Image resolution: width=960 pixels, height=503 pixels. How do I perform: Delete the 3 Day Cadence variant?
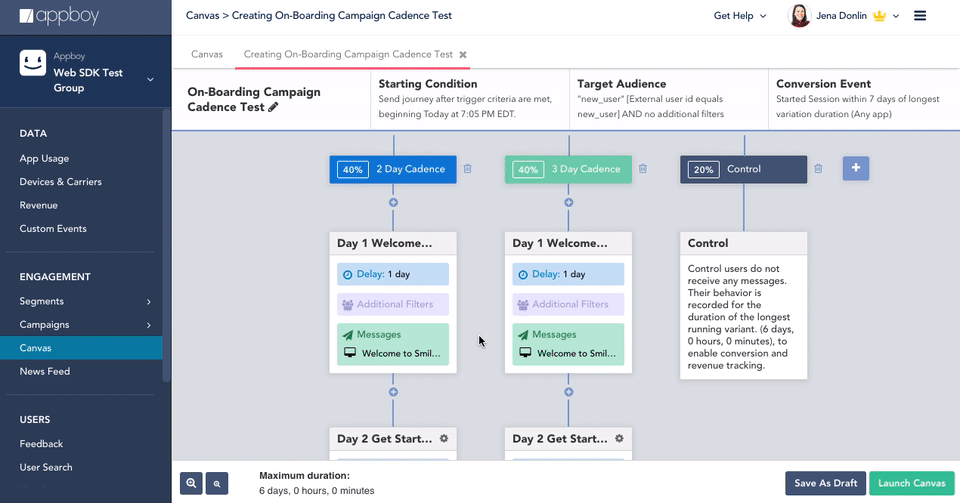pos(643,169)
